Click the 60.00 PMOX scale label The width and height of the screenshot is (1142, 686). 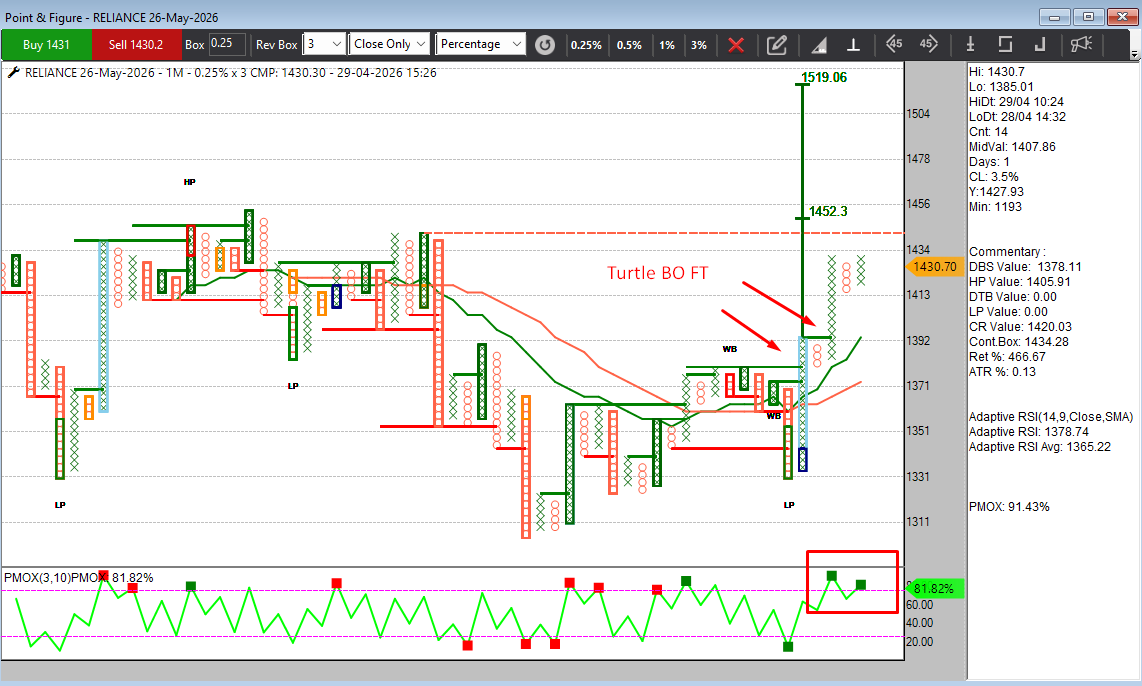click(919, 604)
